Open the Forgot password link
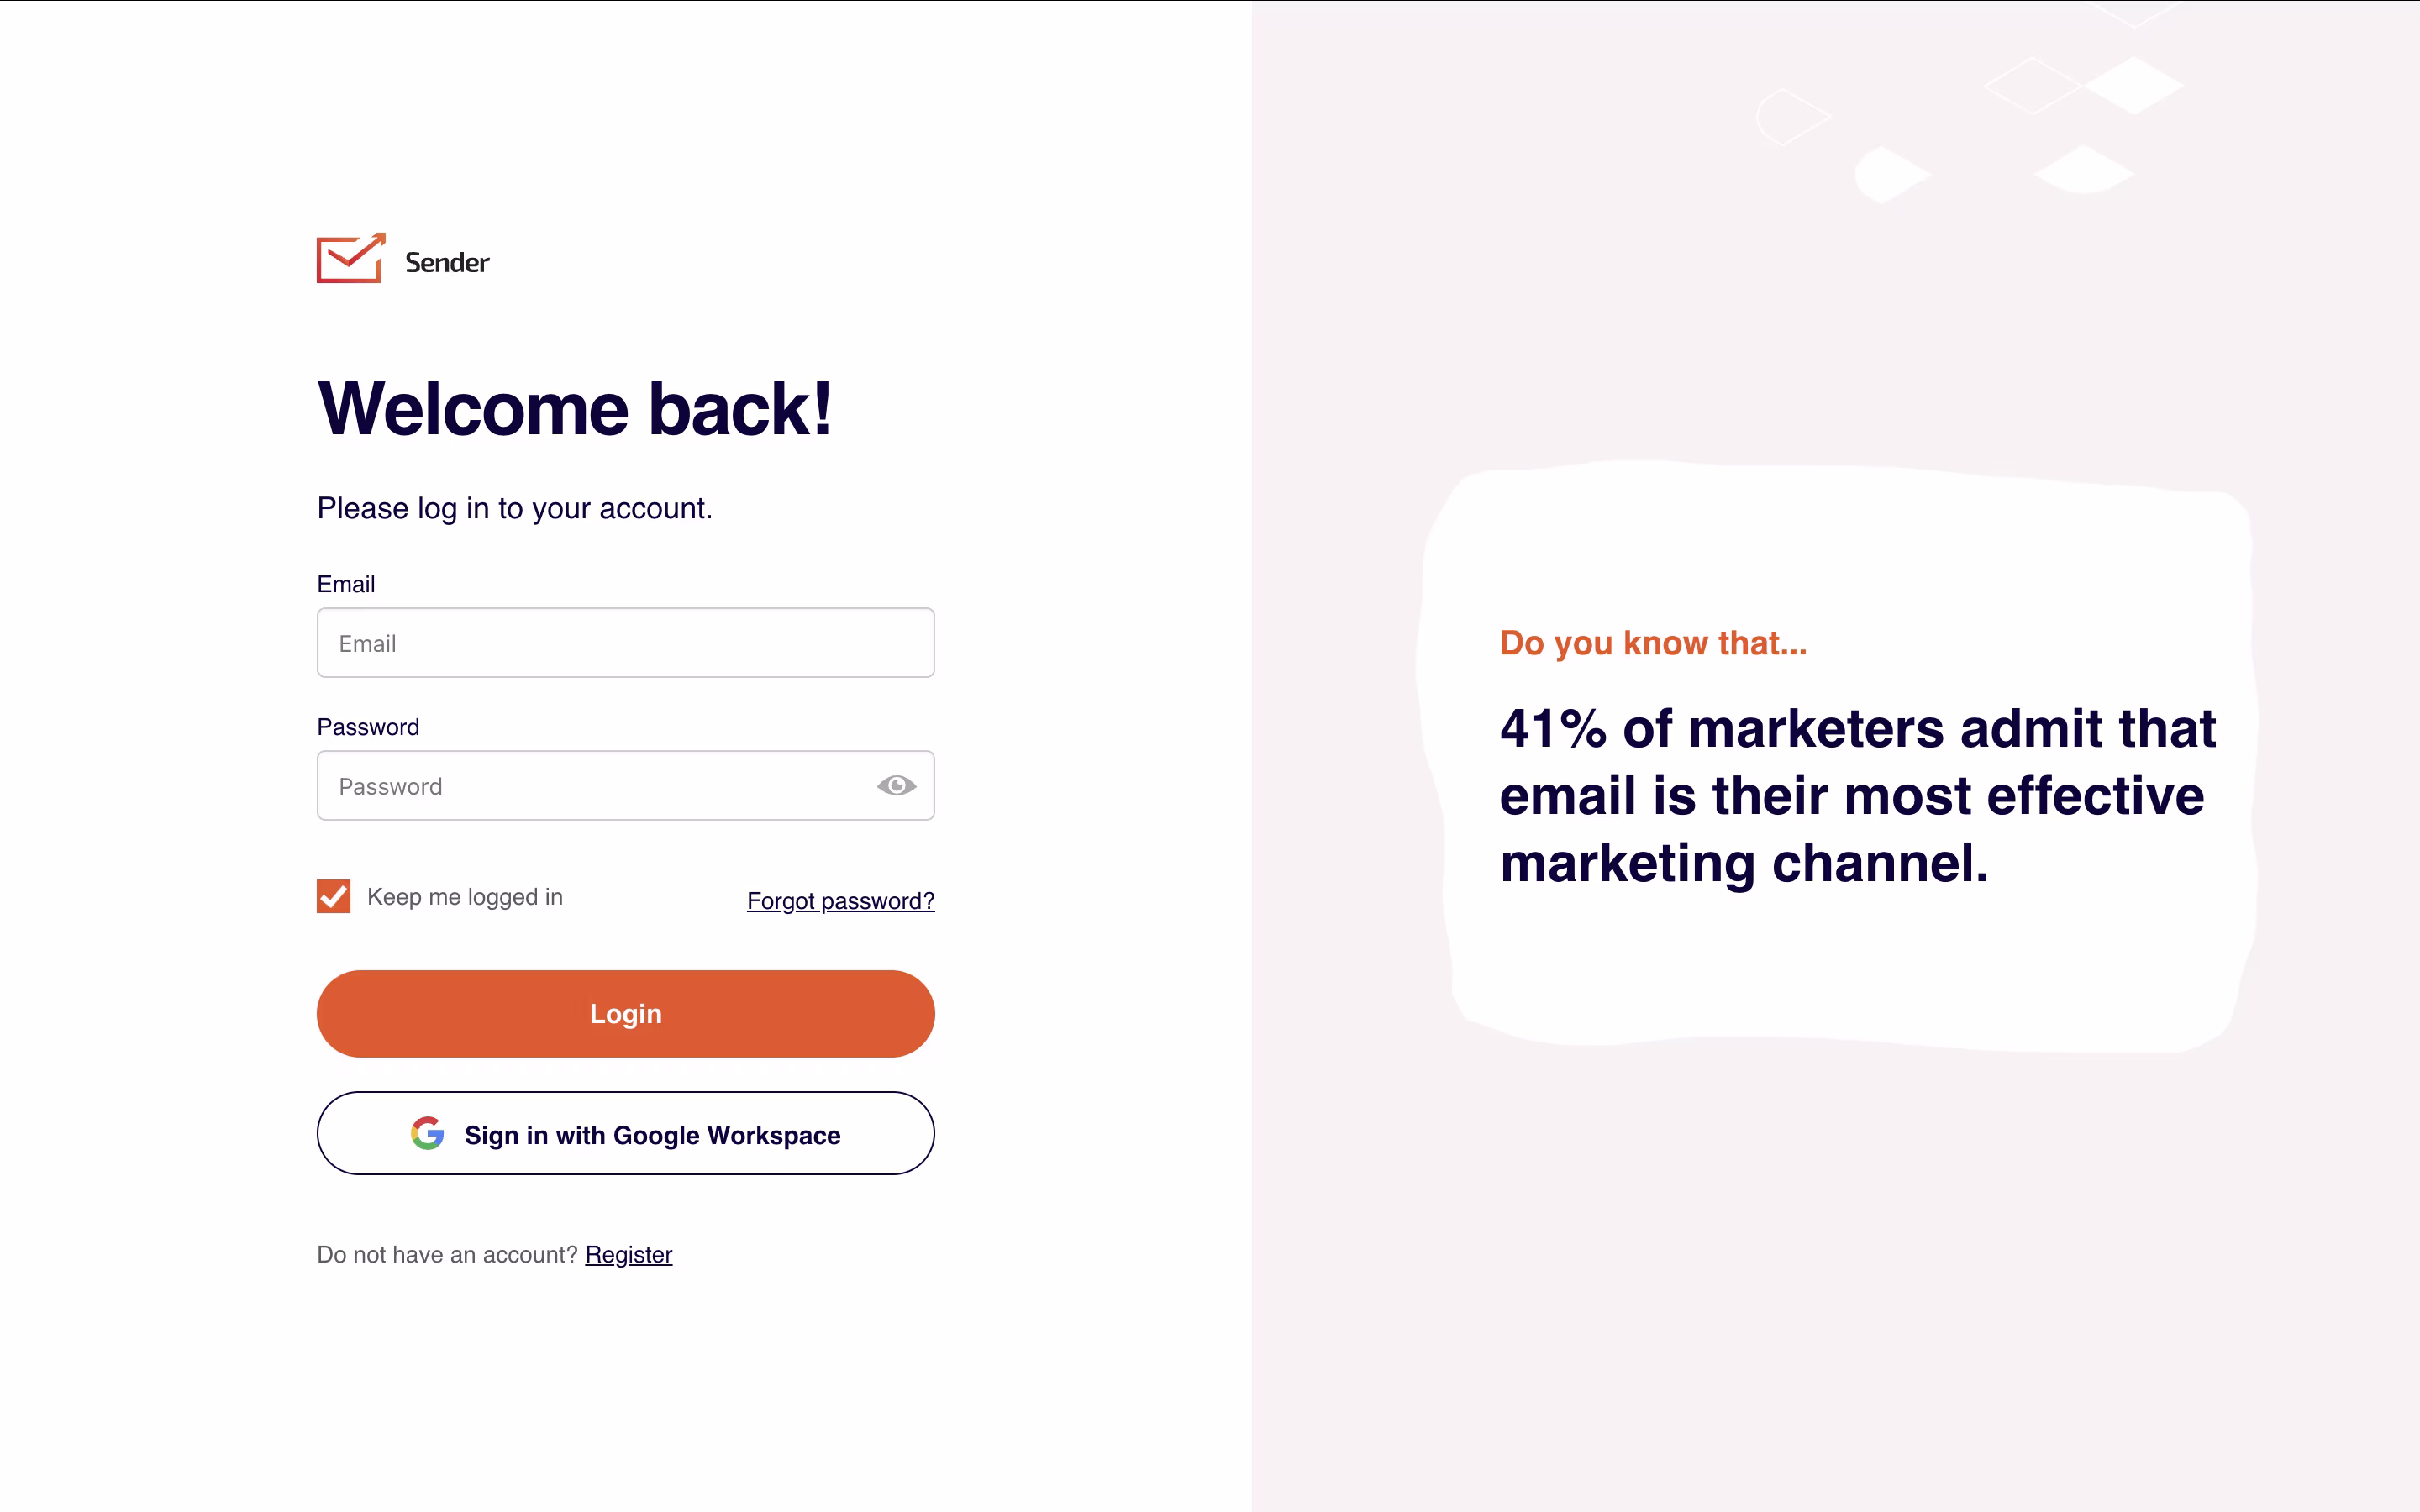 click(841, 901)
